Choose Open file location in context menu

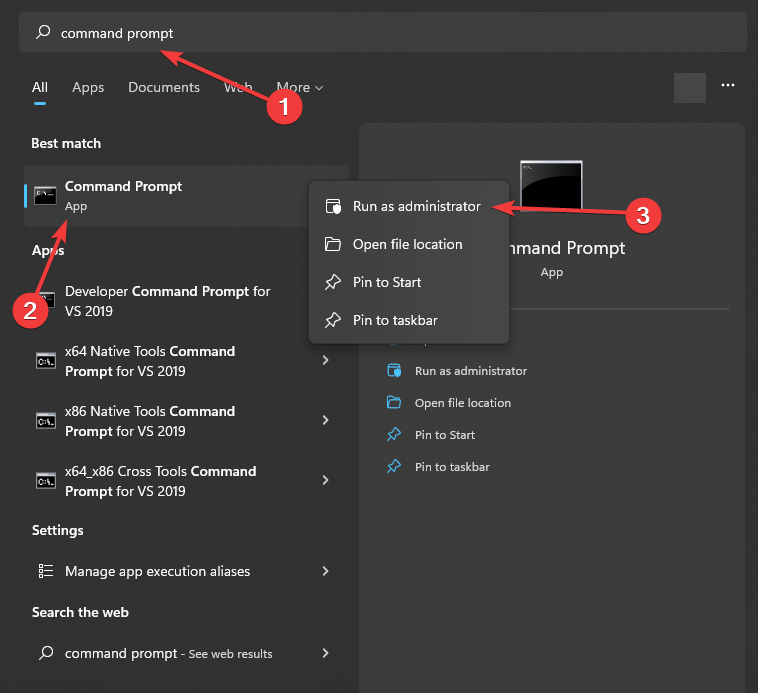(409, 245)
